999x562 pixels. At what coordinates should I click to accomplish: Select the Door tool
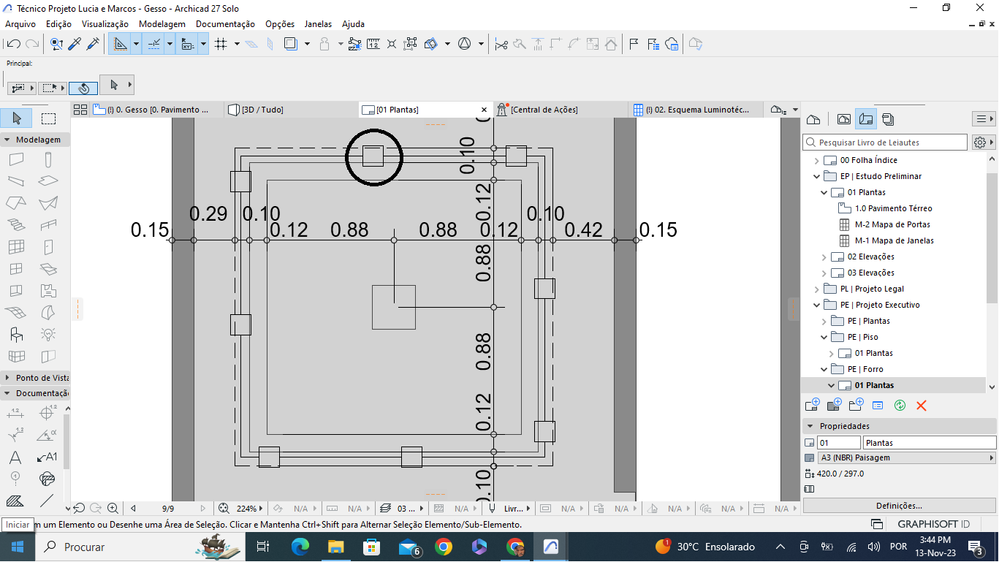point(48,247)
